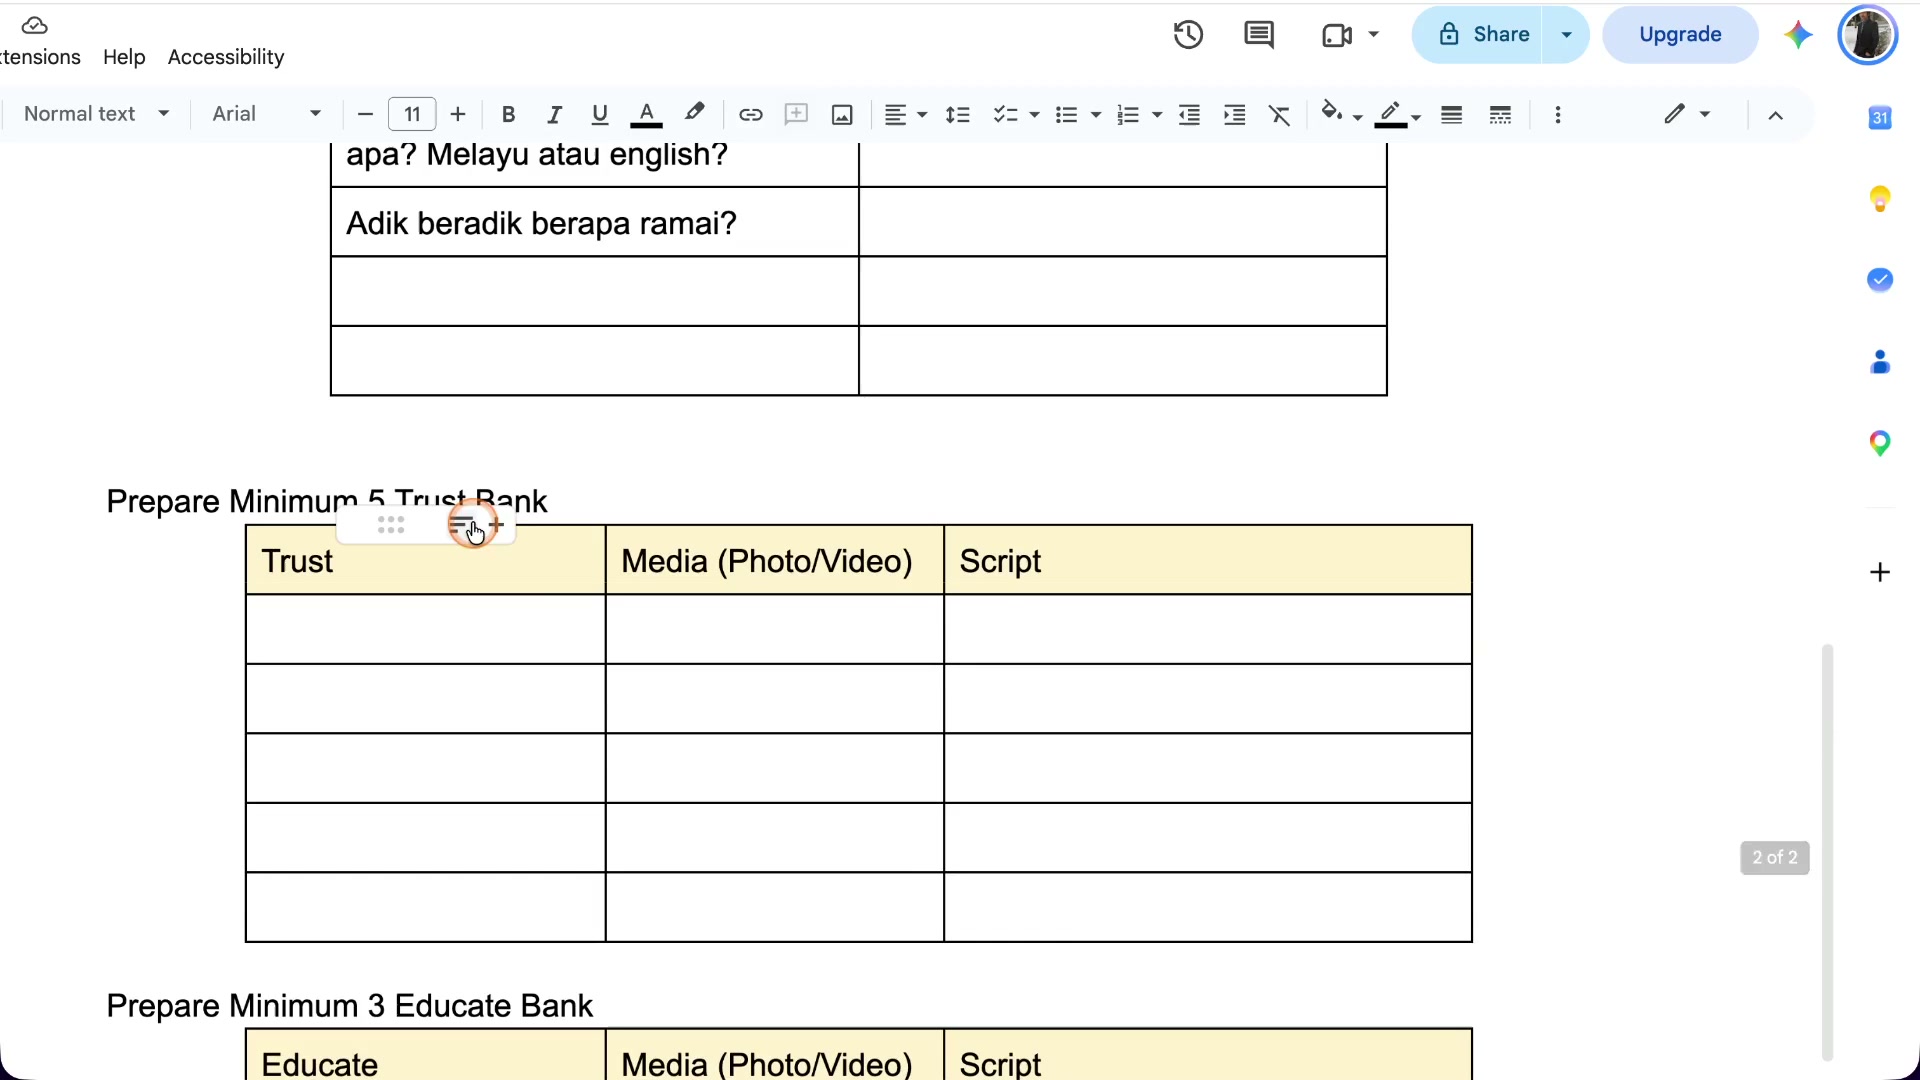Image resolution: width=1920 pixels, height=1080 pixels.
Task: Open Contacts in the side panel
Action: coord(1880,362)
